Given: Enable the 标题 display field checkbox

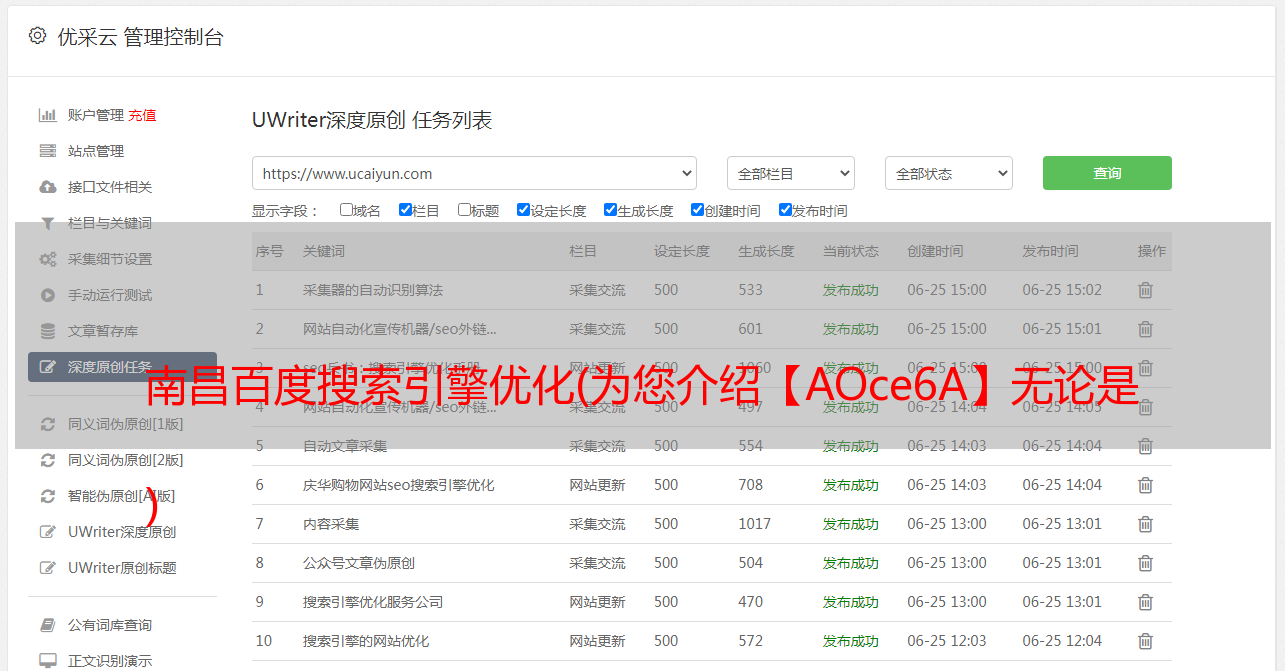Looking at the screenshot, I should click(x=464, y=210).
